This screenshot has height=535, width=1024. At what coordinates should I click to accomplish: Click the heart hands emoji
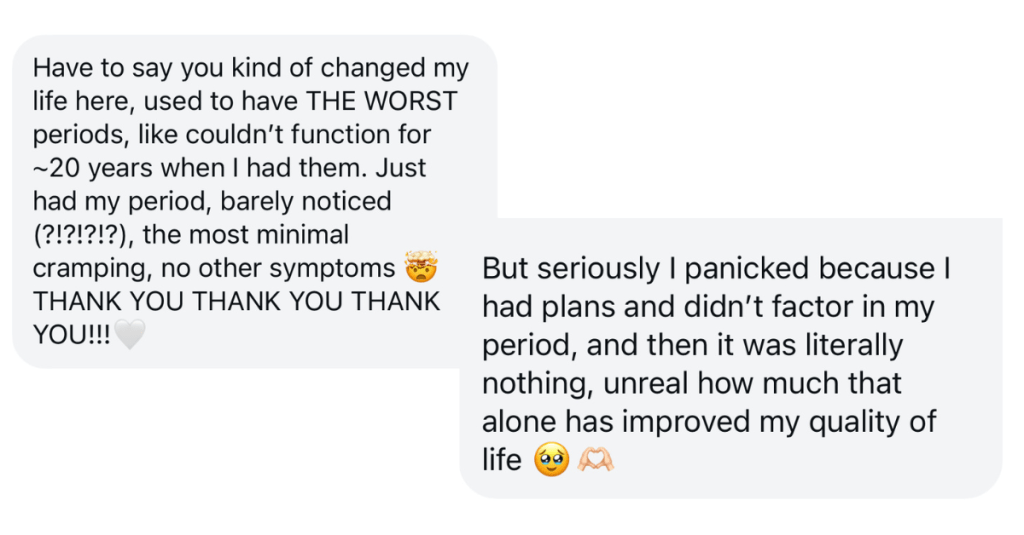point(594,461)
